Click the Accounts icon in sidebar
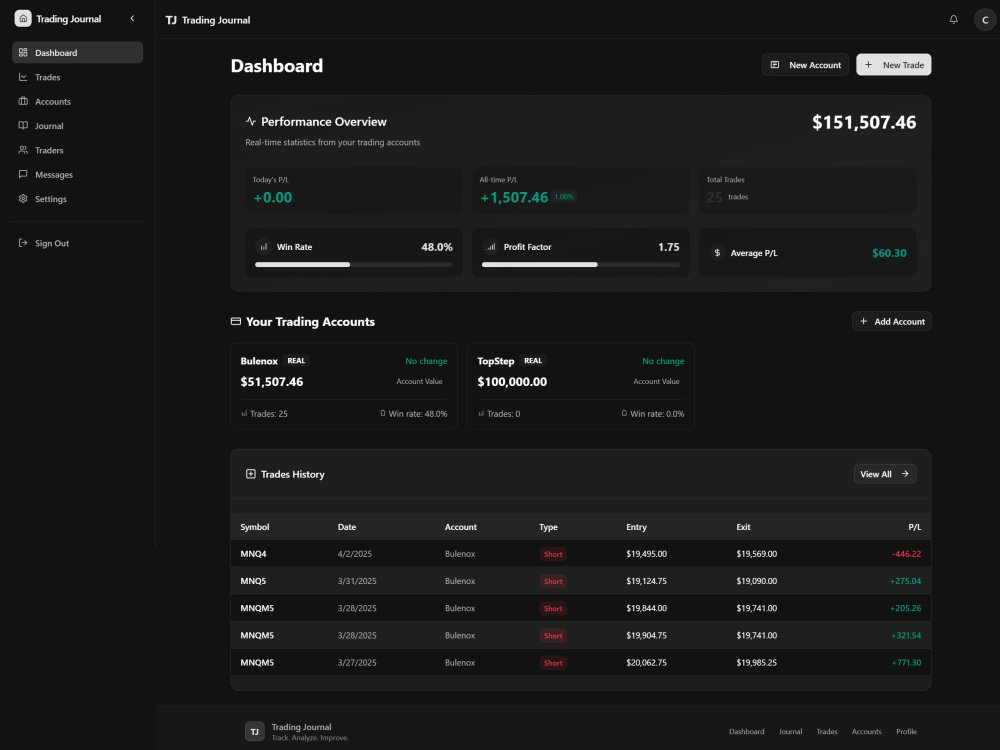 coord(23,101)
